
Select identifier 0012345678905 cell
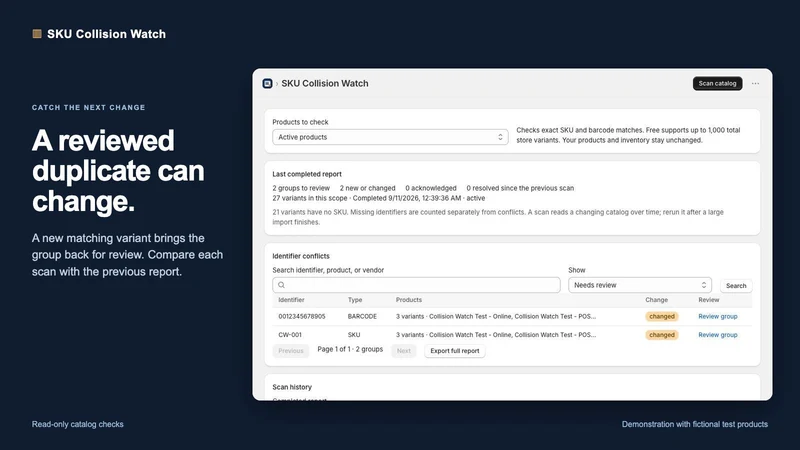pos(302,316)
